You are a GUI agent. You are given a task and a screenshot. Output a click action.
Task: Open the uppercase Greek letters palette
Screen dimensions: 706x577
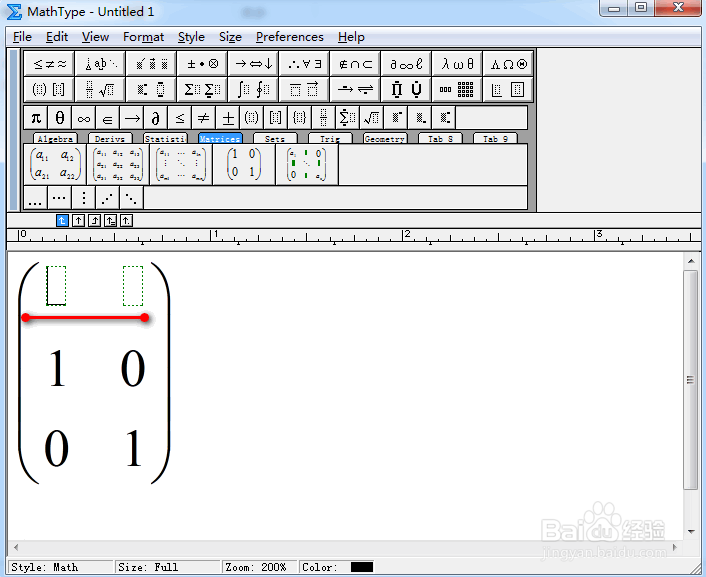click(508, 64)
